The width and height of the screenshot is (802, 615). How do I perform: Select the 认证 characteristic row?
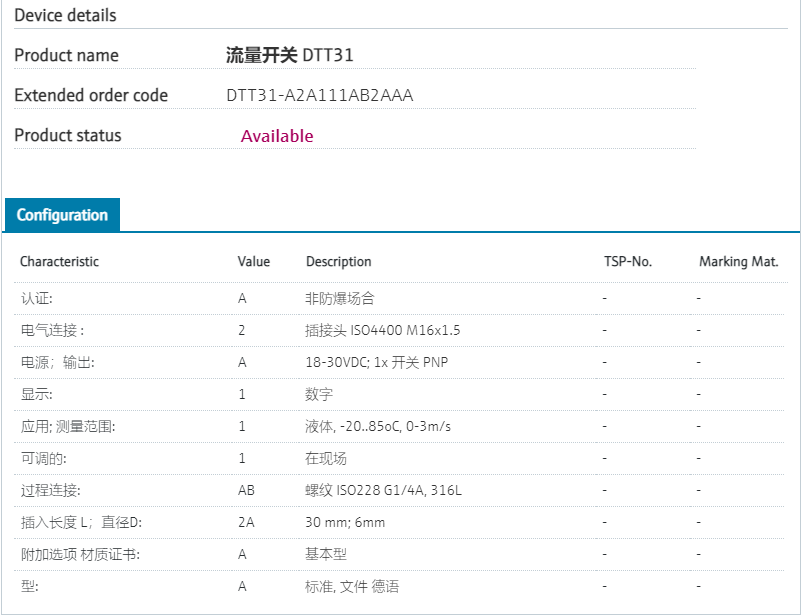[36, 298]
